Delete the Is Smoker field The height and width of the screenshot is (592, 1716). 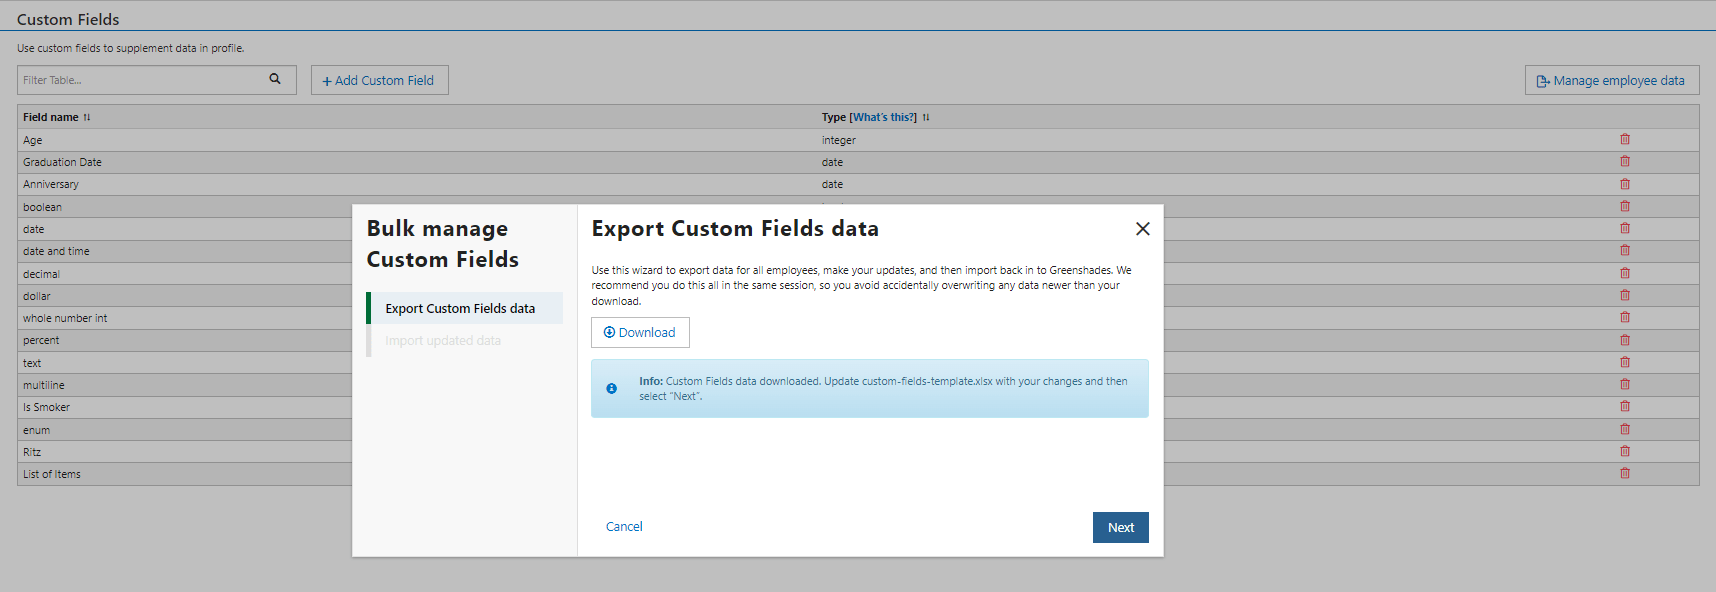(x=1625, y=407)
